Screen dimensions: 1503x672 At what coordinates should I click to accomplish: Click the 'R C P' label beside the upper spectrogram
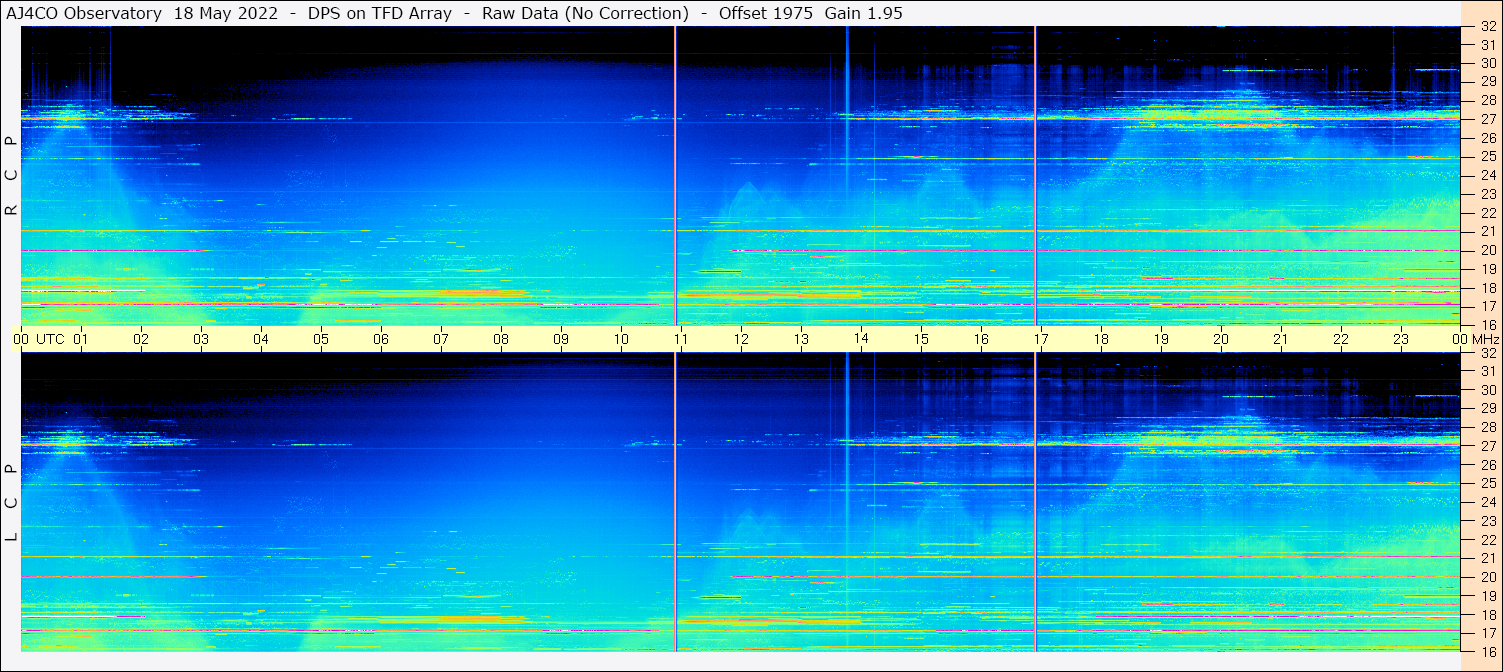tap(11, 176)
